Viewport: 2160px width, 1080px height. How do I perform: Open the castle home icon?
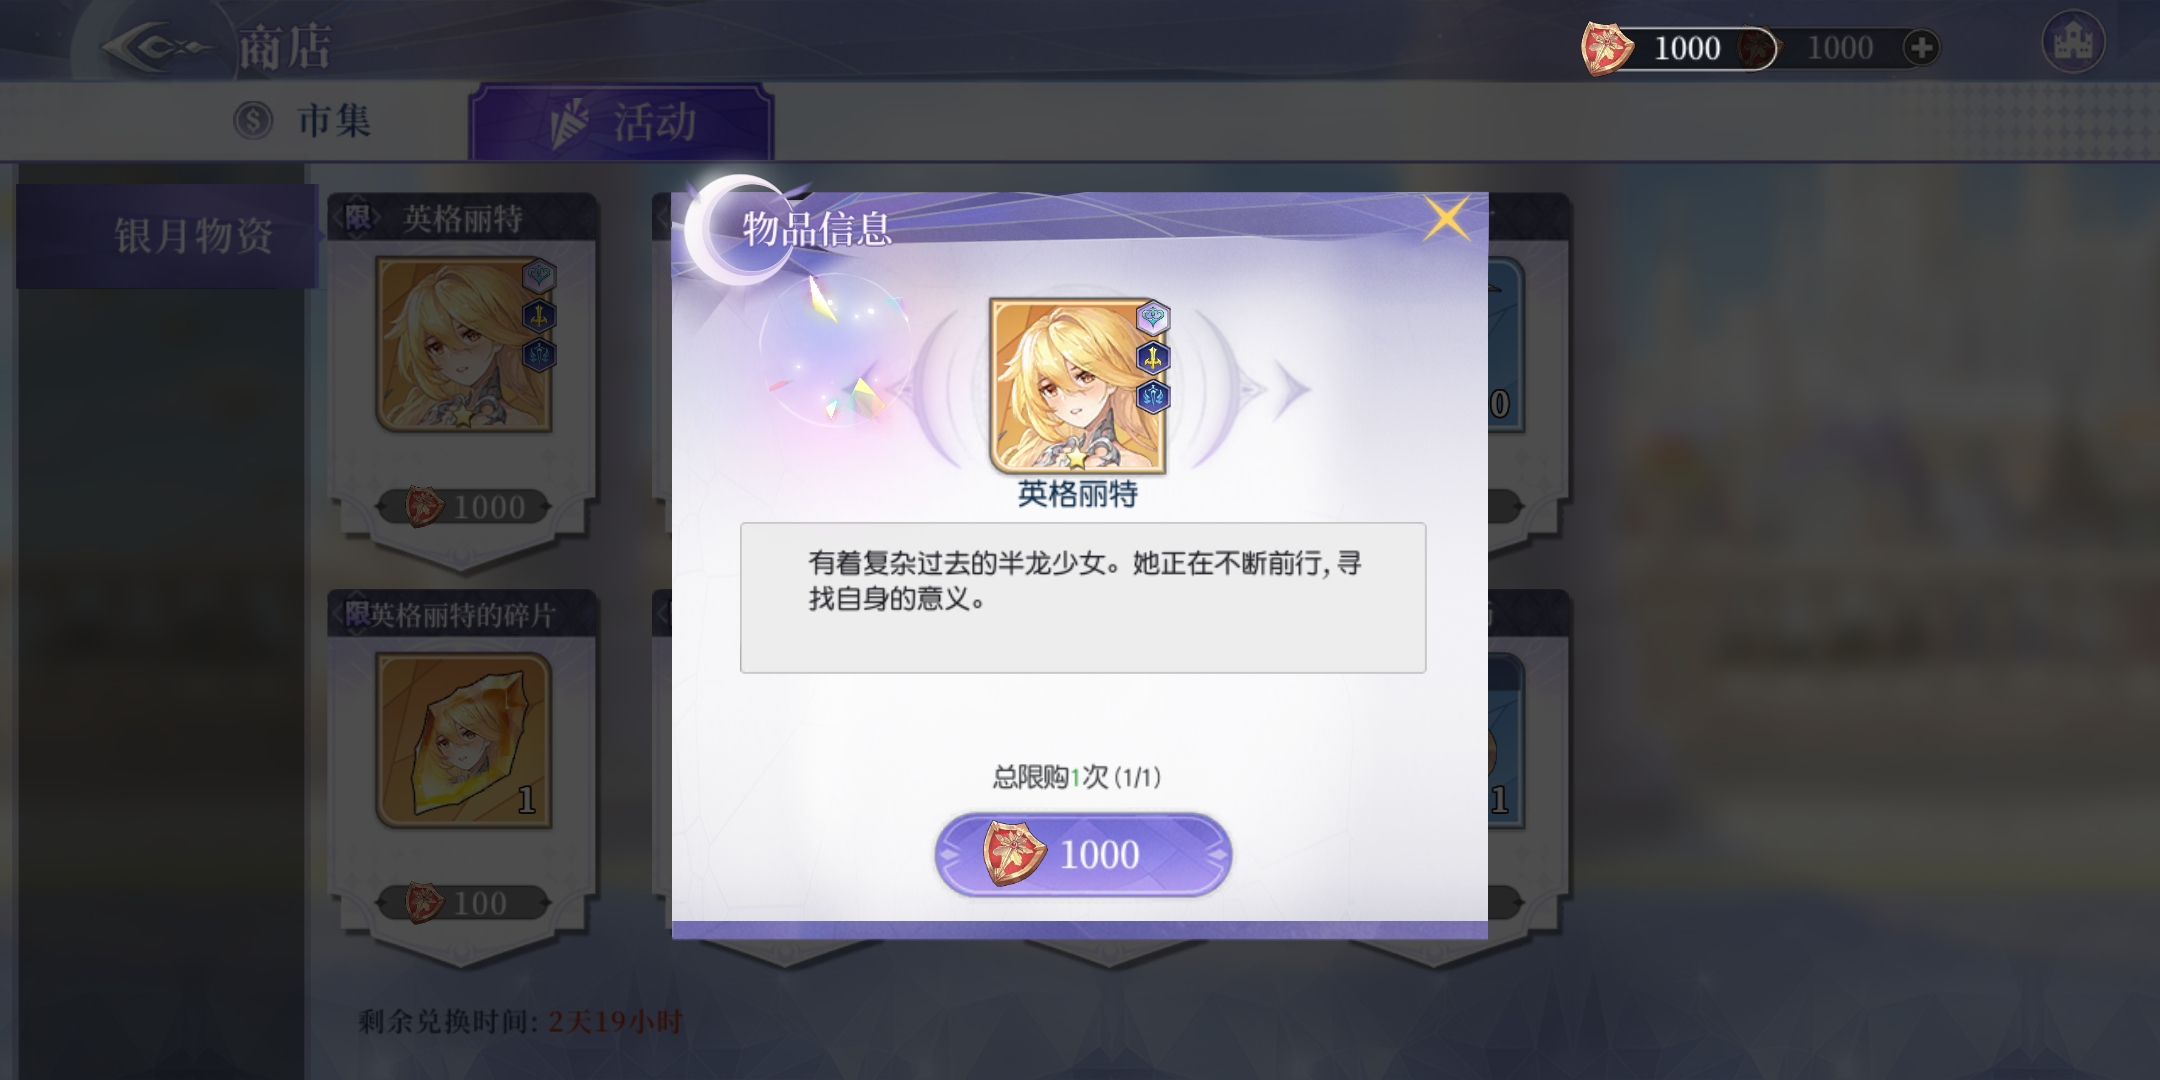click(2073, 42)
